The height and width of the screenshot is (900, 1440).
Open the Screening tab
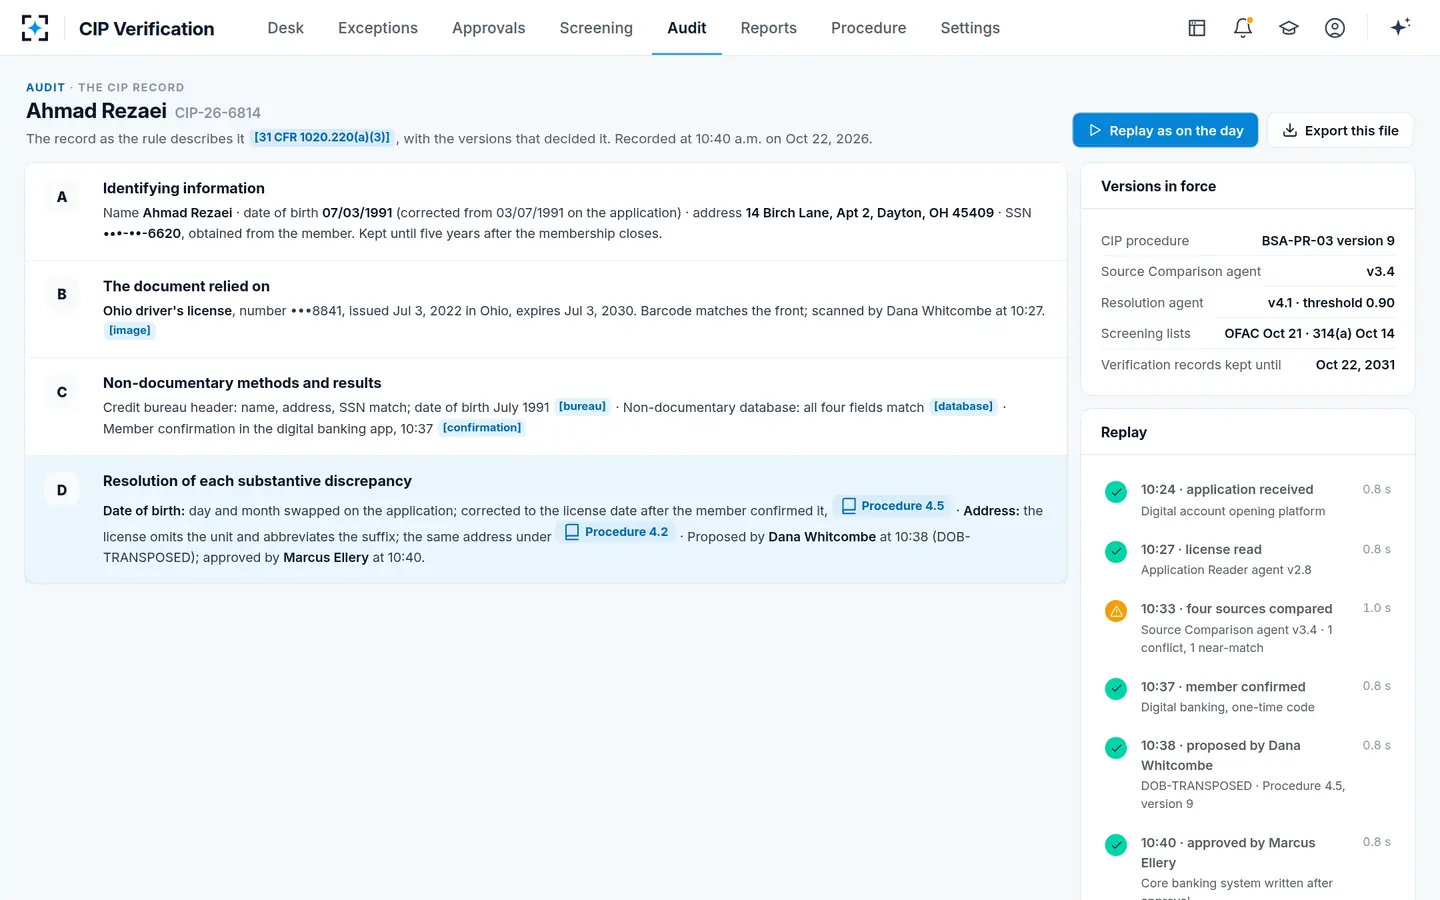click(x=596, y=28)
